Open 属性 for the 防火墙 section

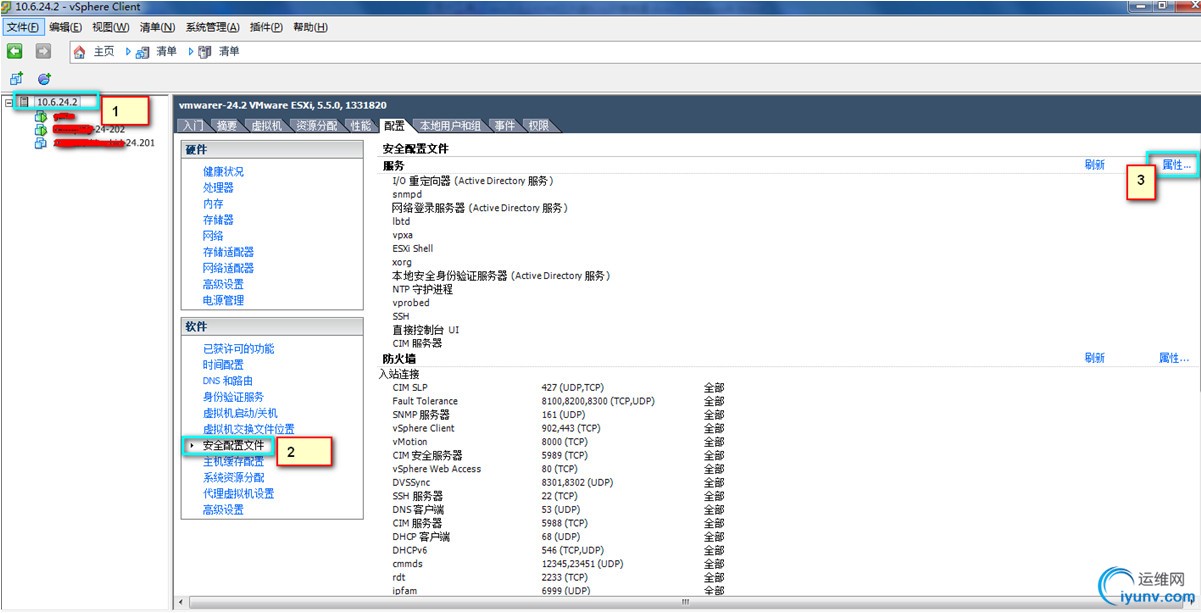pyautogui.click(x=1174, y=358)
